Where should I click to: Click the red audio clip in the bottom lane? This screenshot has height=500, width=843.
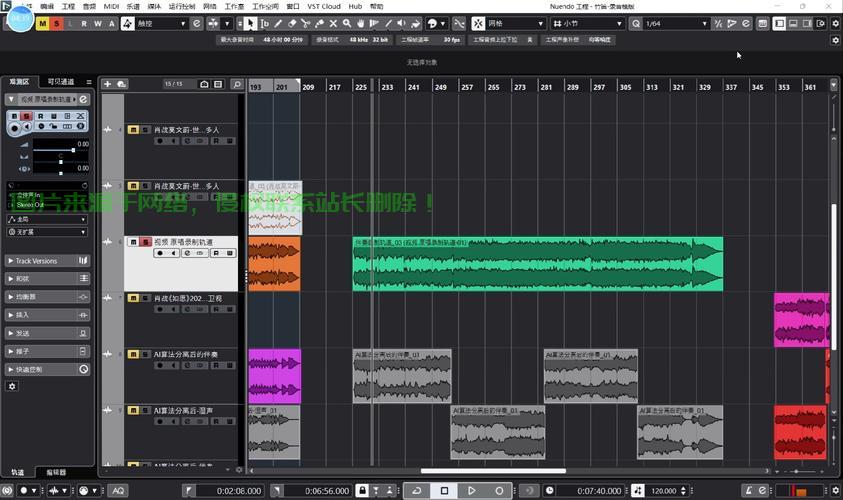point(800,432)
